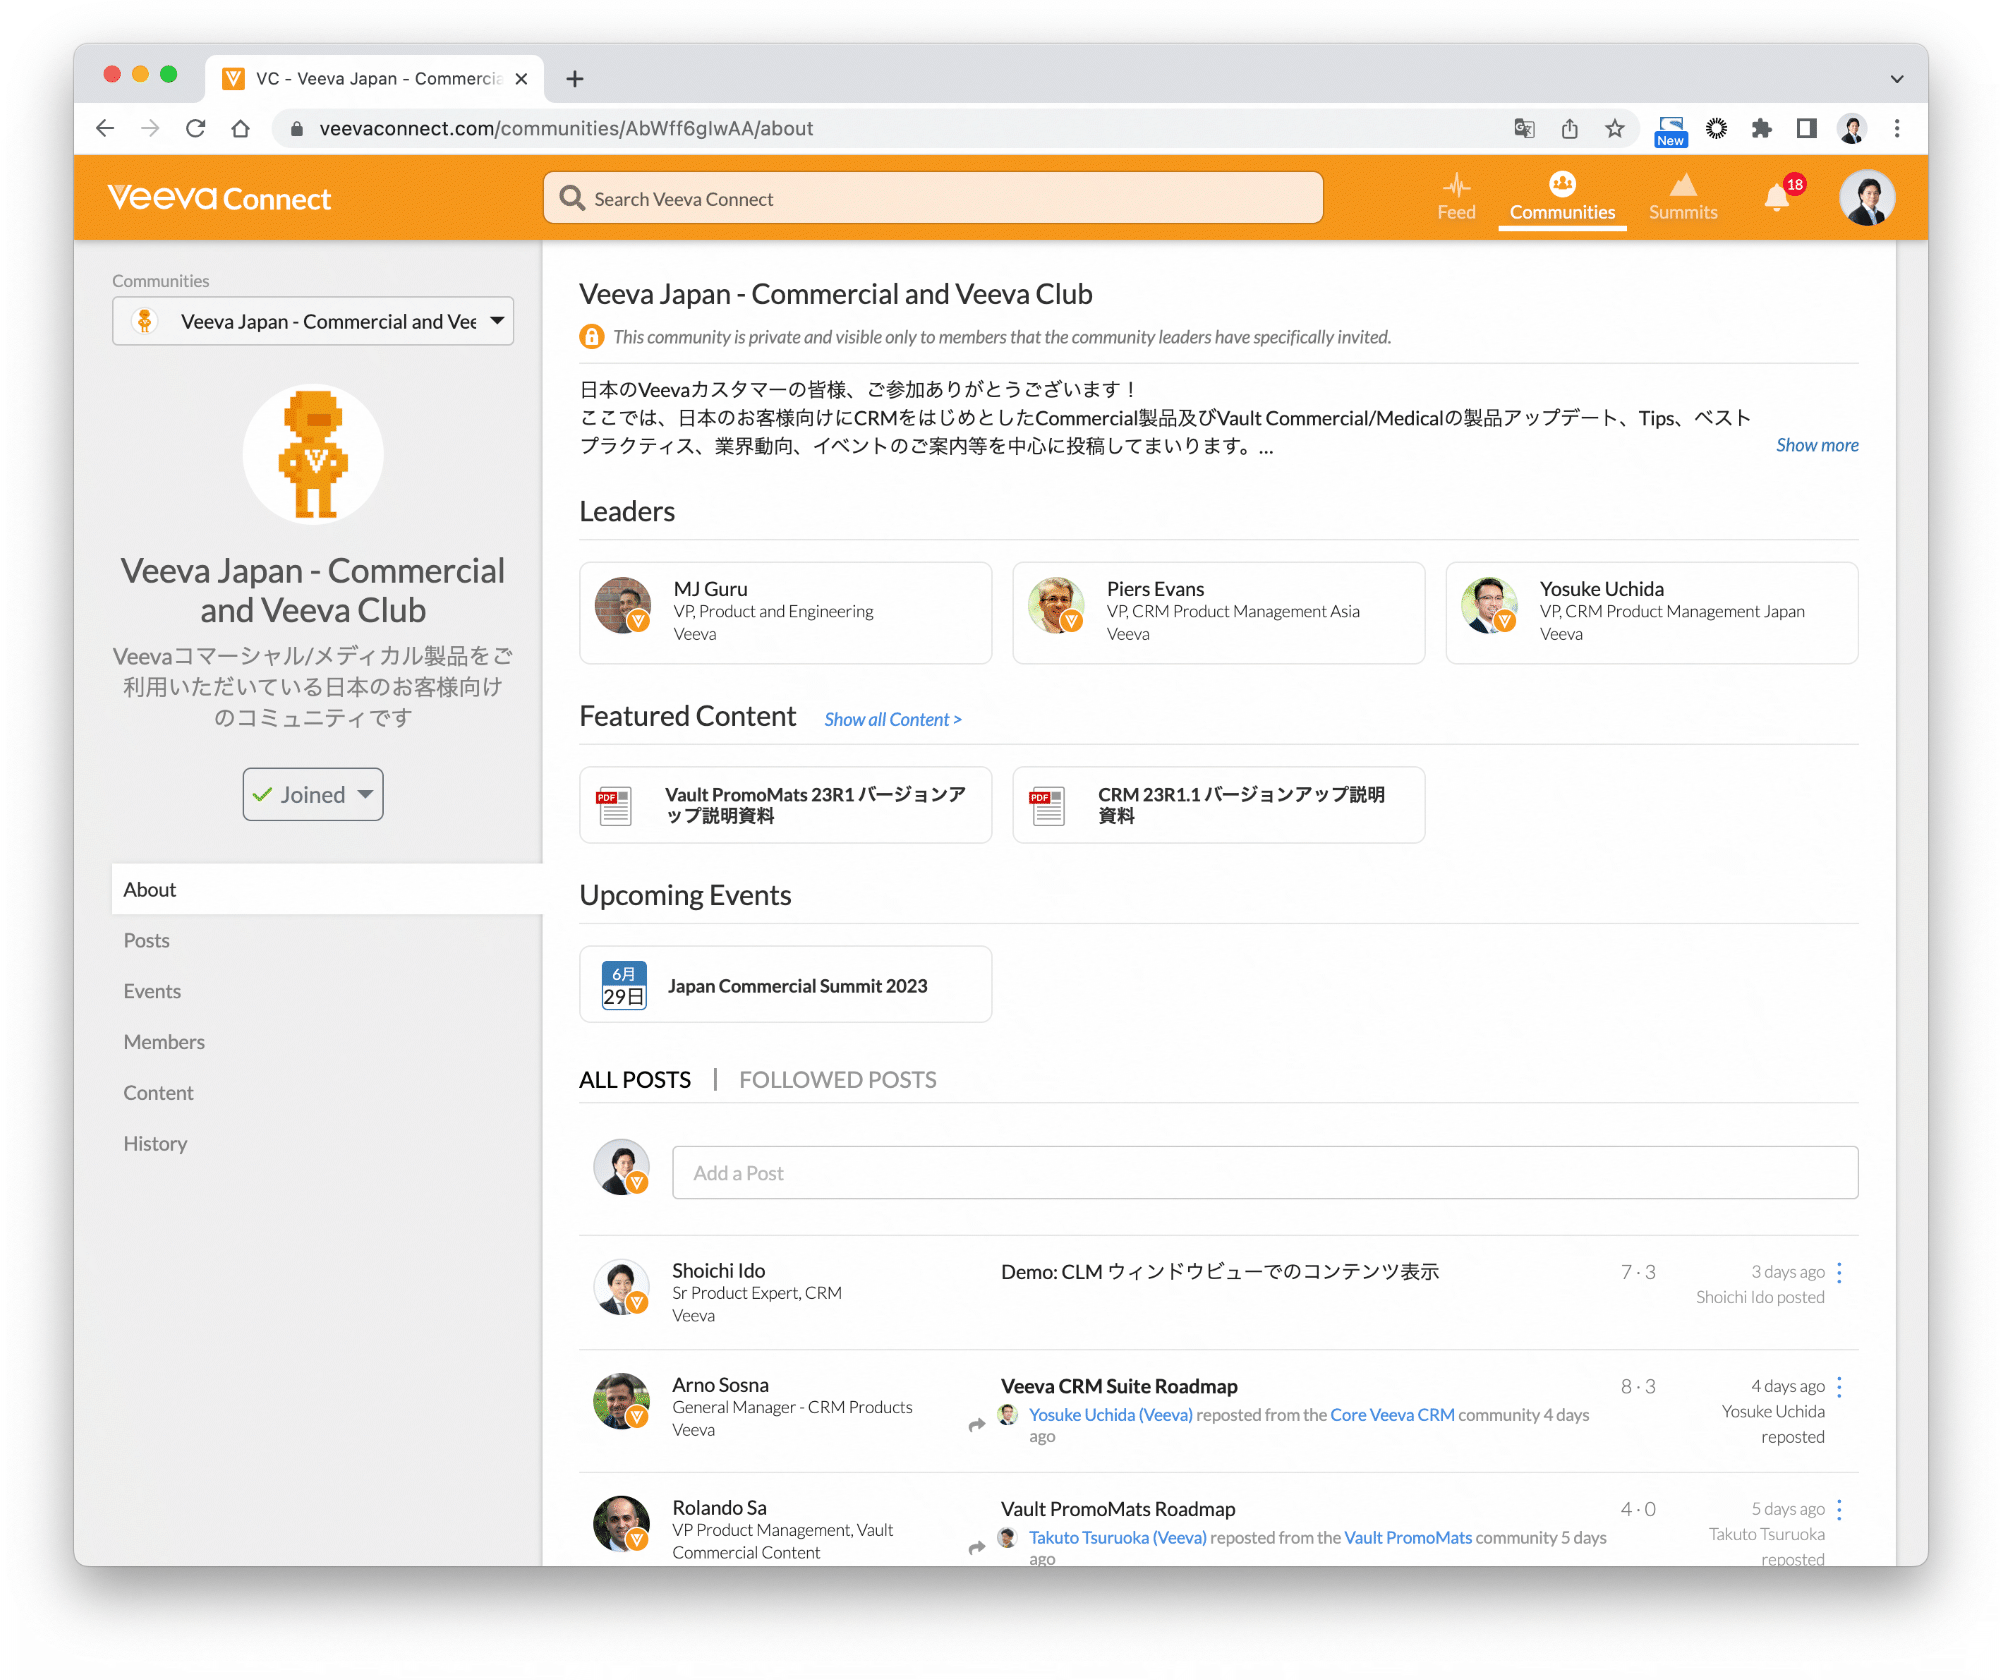Open the Members sidebar section
Image resolution: width=2000 pixels, height=1680 pixels.
(x=164, y=1042)
